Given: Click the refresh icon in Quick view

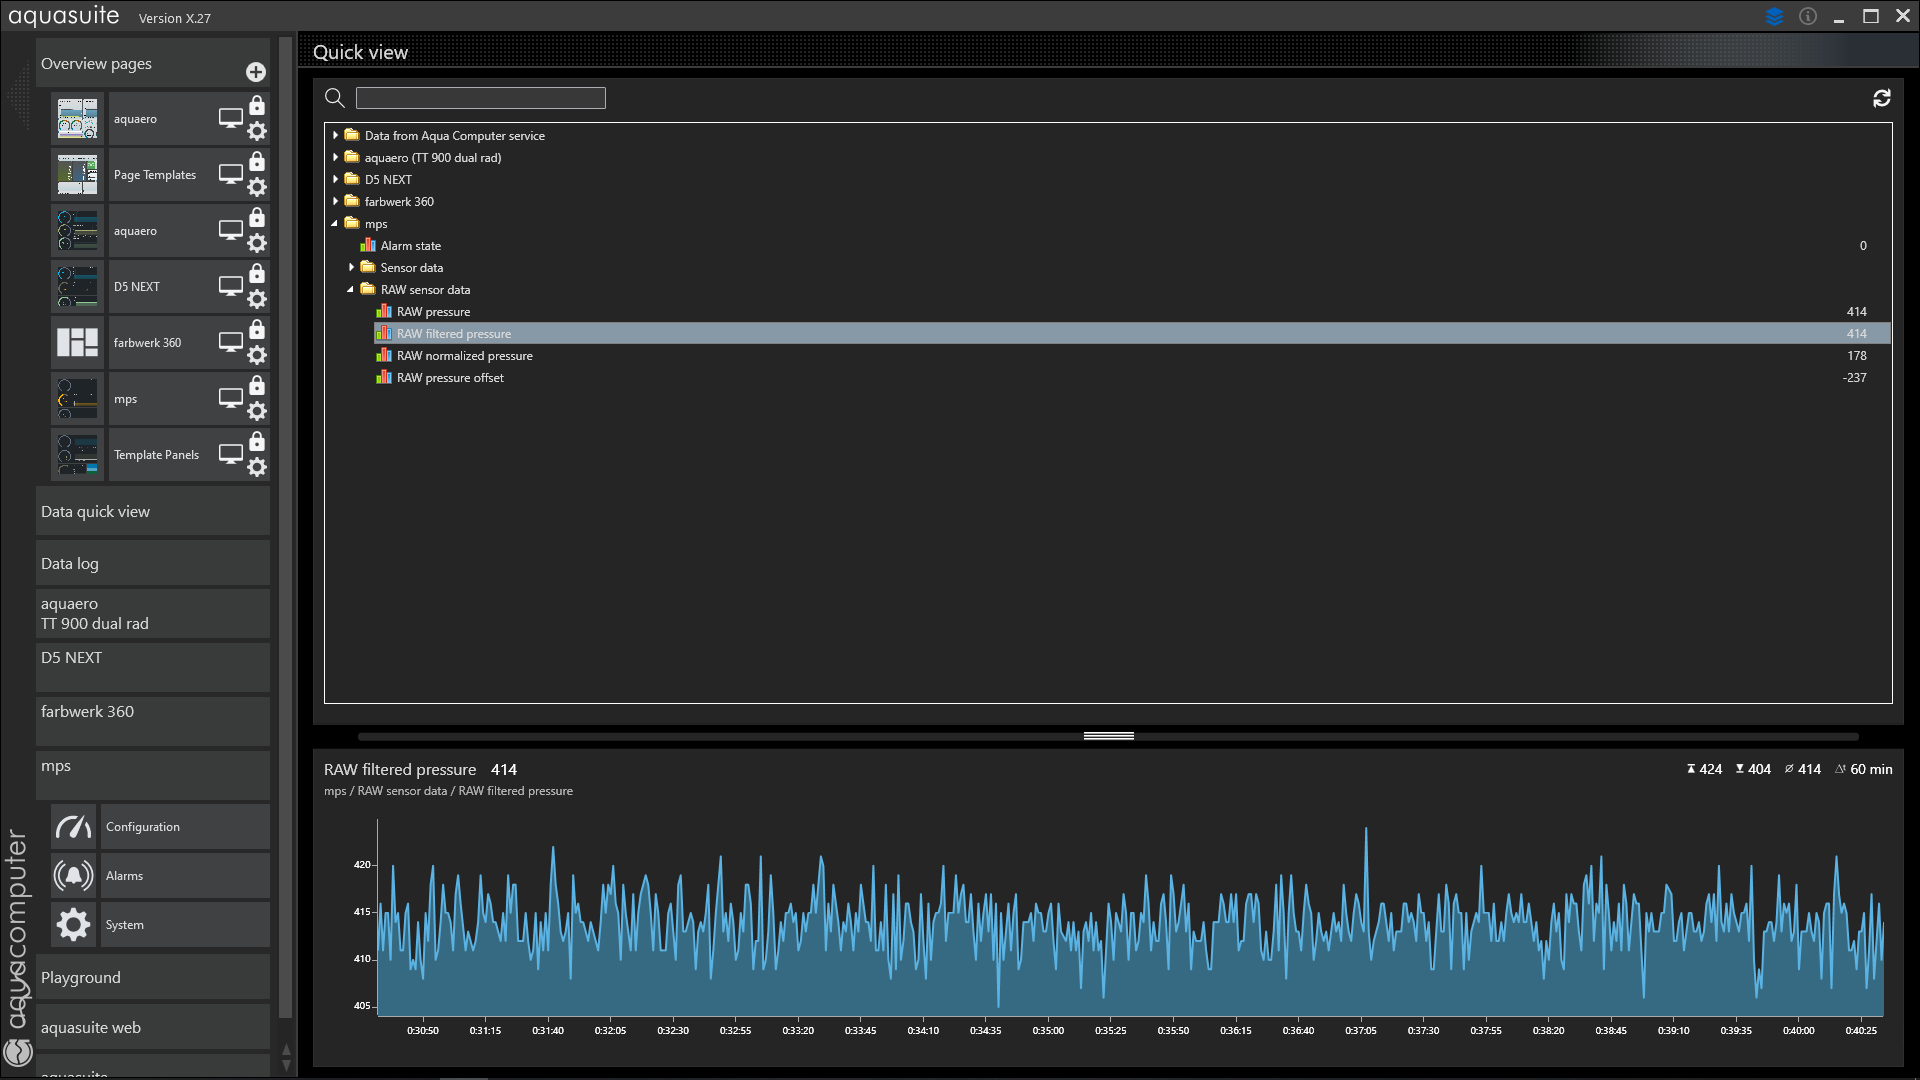Looking at the screenshot, I should [1881, 98].
